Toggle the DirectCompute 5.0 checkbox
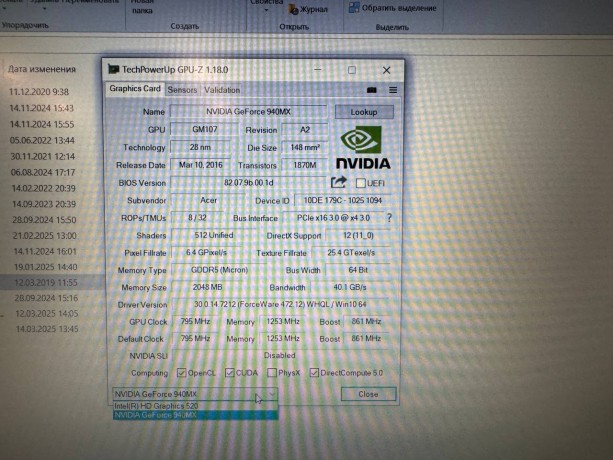Screen dimensions: 613x460 point(313,372)
